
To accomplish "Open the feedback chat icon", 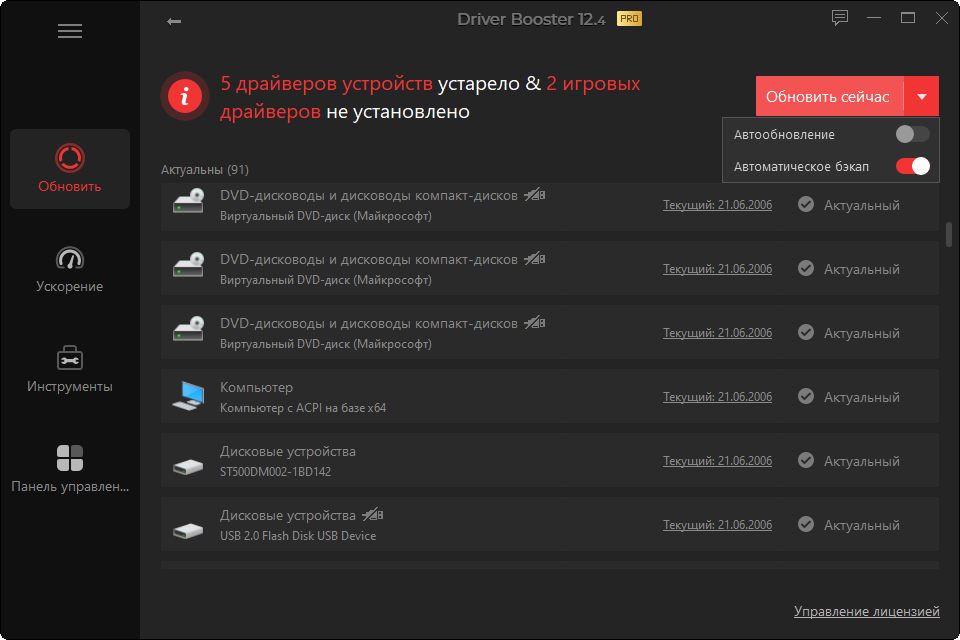I will 839,18.
